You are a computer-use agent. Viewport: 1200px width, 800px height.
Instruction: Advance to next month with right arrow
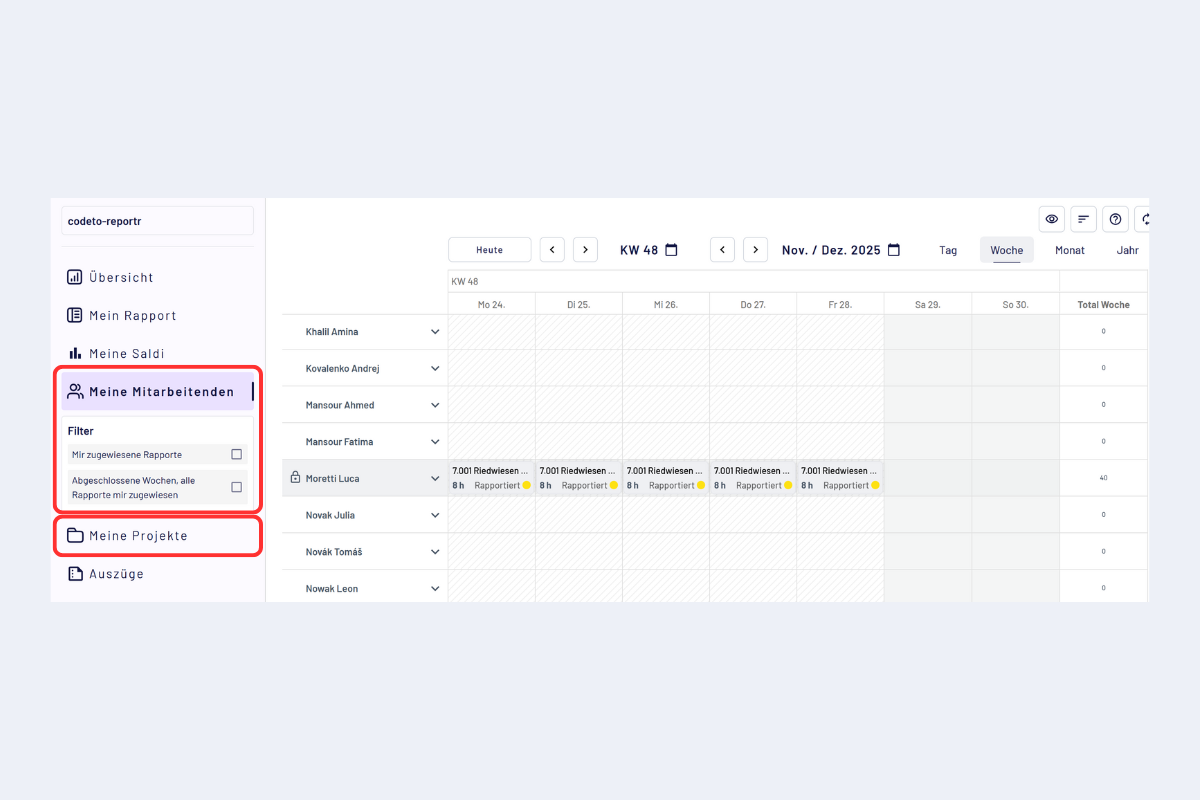click(756, 250)
